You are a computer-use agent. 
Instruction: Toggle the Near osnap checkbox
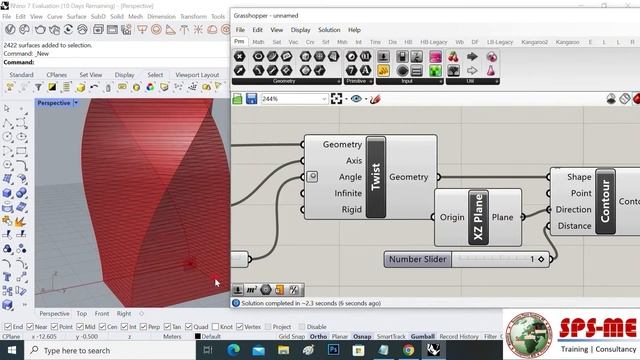[x=30, y=327]
